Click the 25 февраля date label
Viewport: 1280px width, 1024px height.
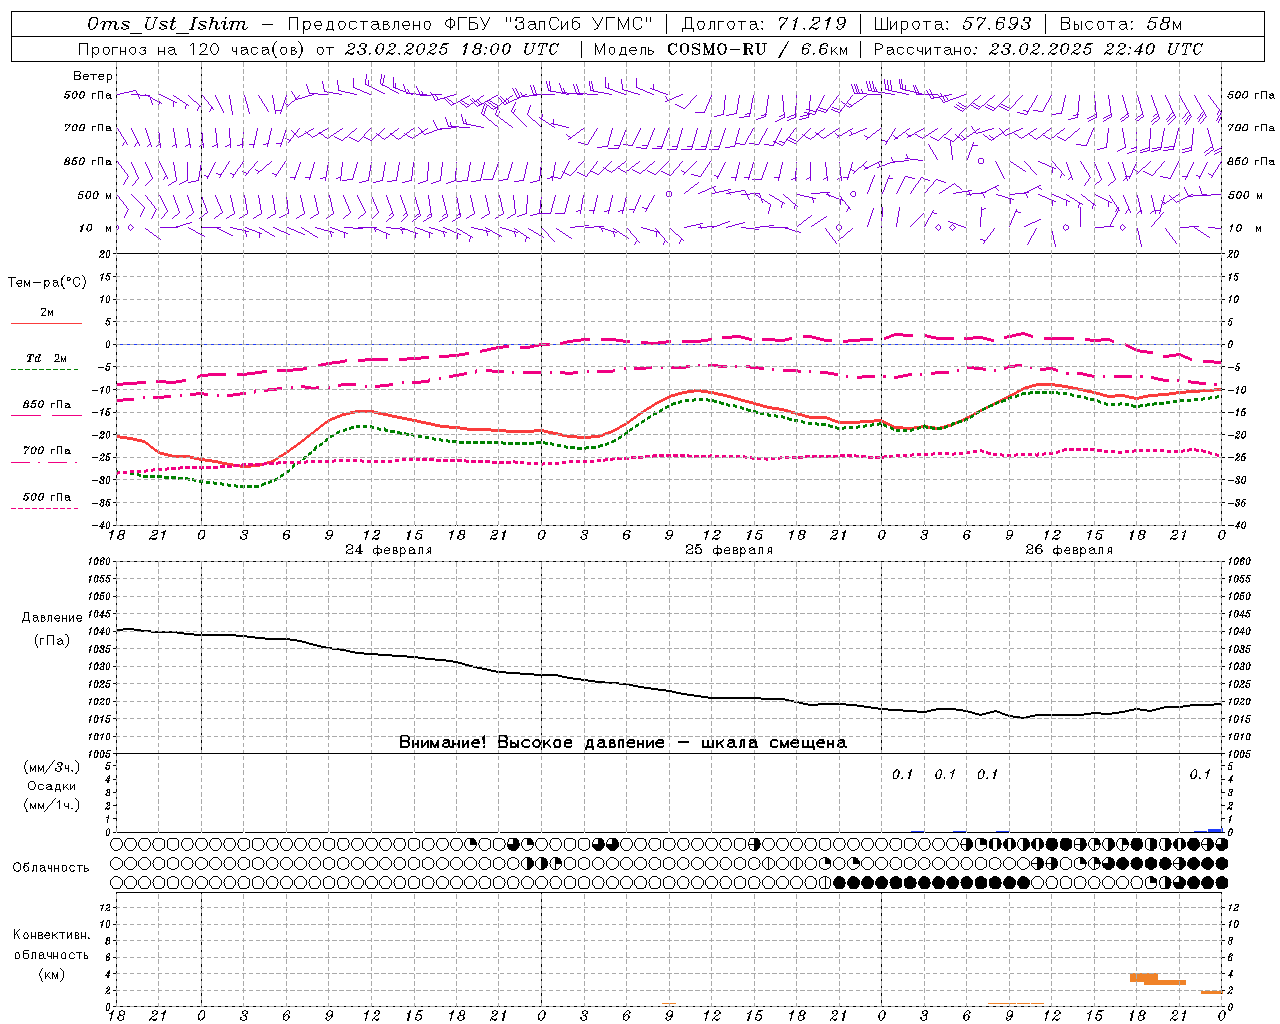[x=729, y=550]
